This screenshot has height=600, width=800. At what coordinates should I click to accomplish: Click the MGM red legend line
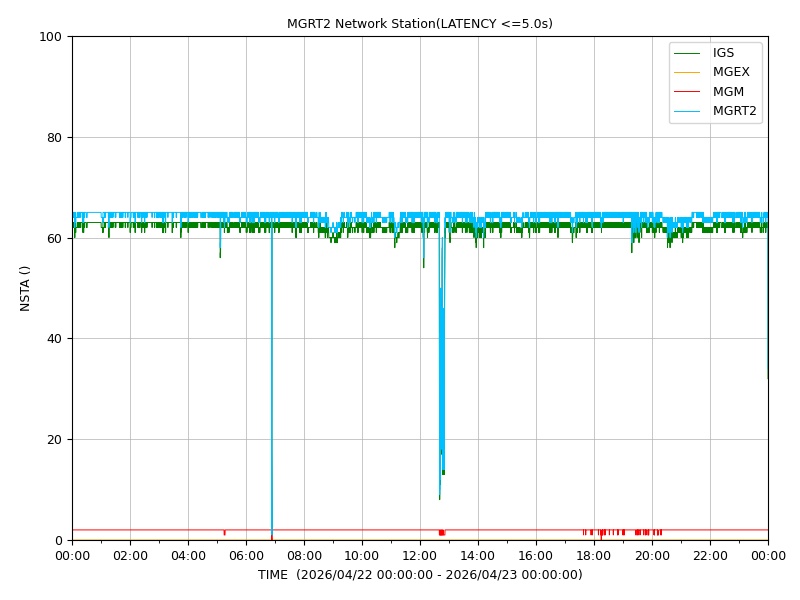click(687, 92)
